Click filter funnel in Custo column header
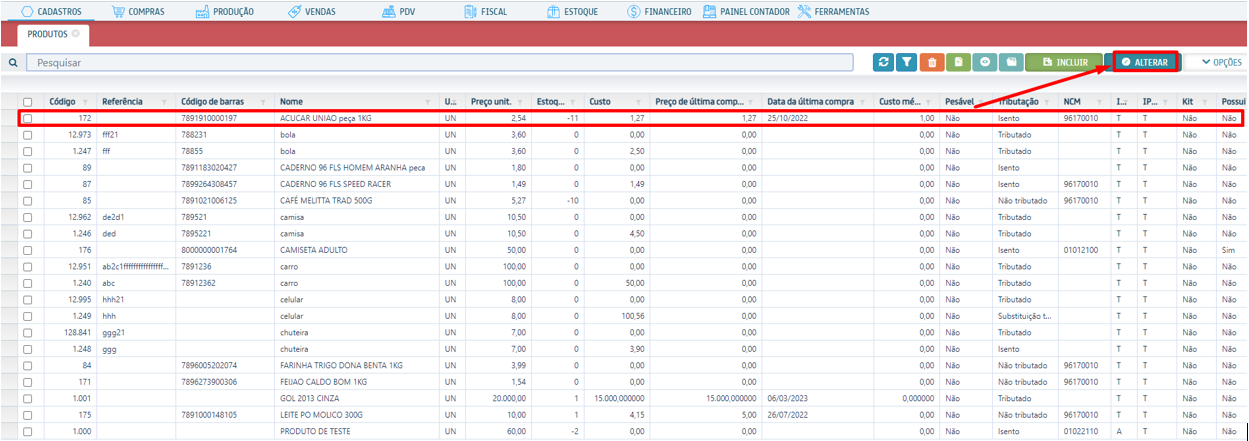The image size is (1249, 441). 637,102
